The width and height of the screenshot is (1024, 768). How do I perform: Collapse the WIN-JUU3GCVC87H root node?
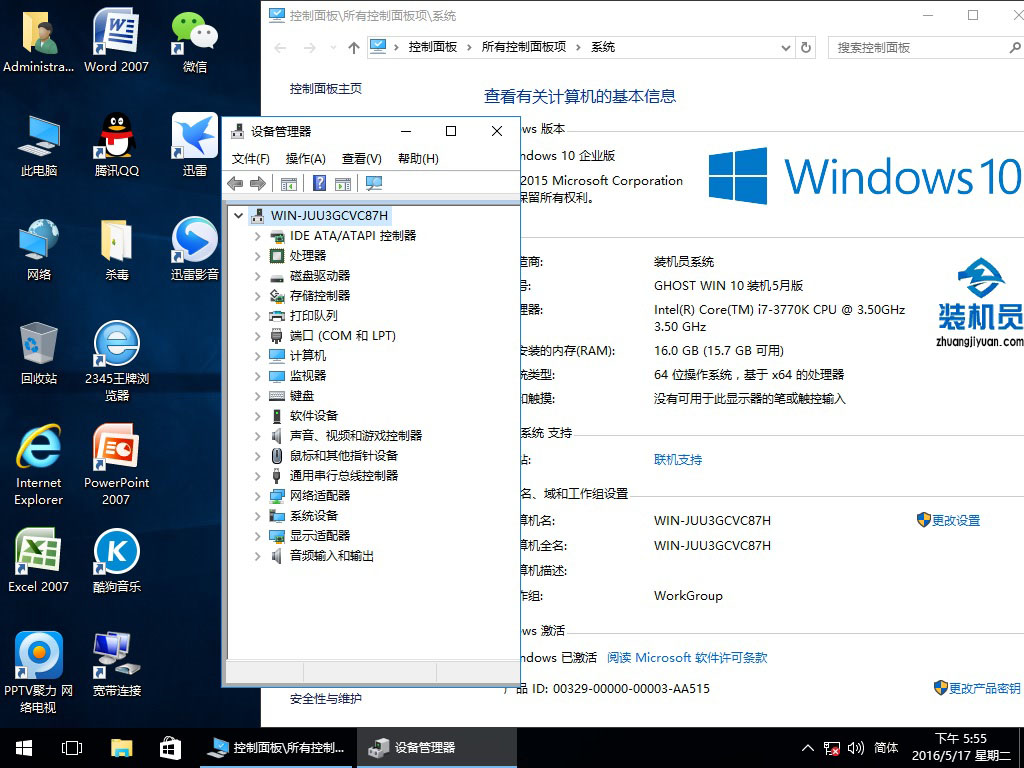pos(238,216)
